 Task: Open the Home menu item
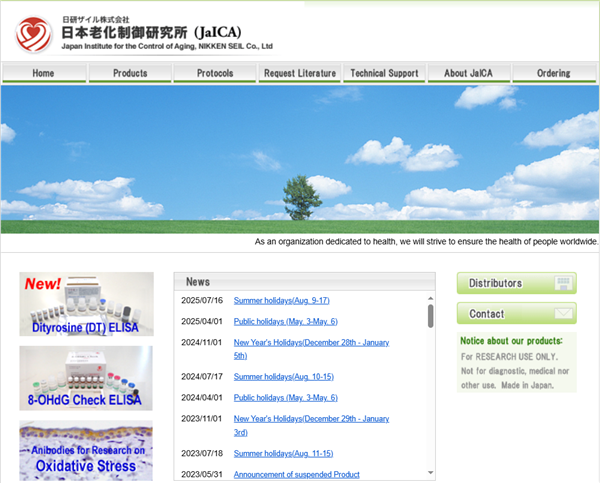coord(44,73)
